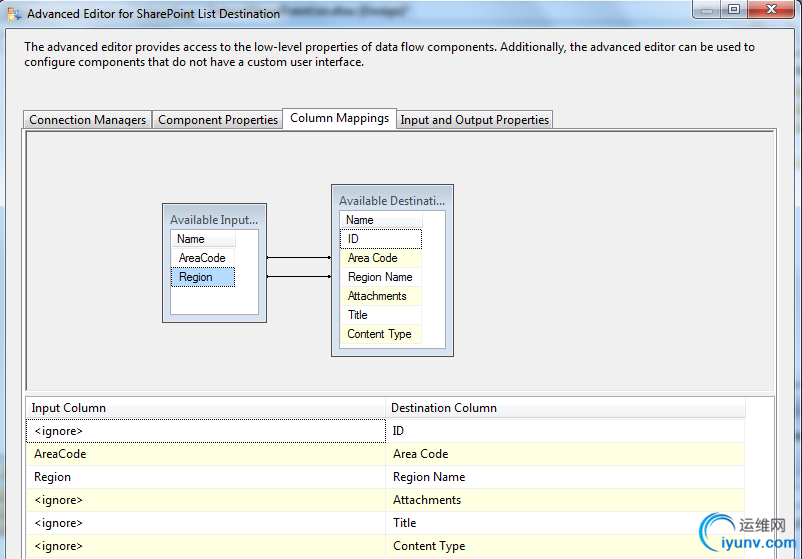Open the Region input column cell
This screenshot has width=802, height=559.
coord(206,477)
